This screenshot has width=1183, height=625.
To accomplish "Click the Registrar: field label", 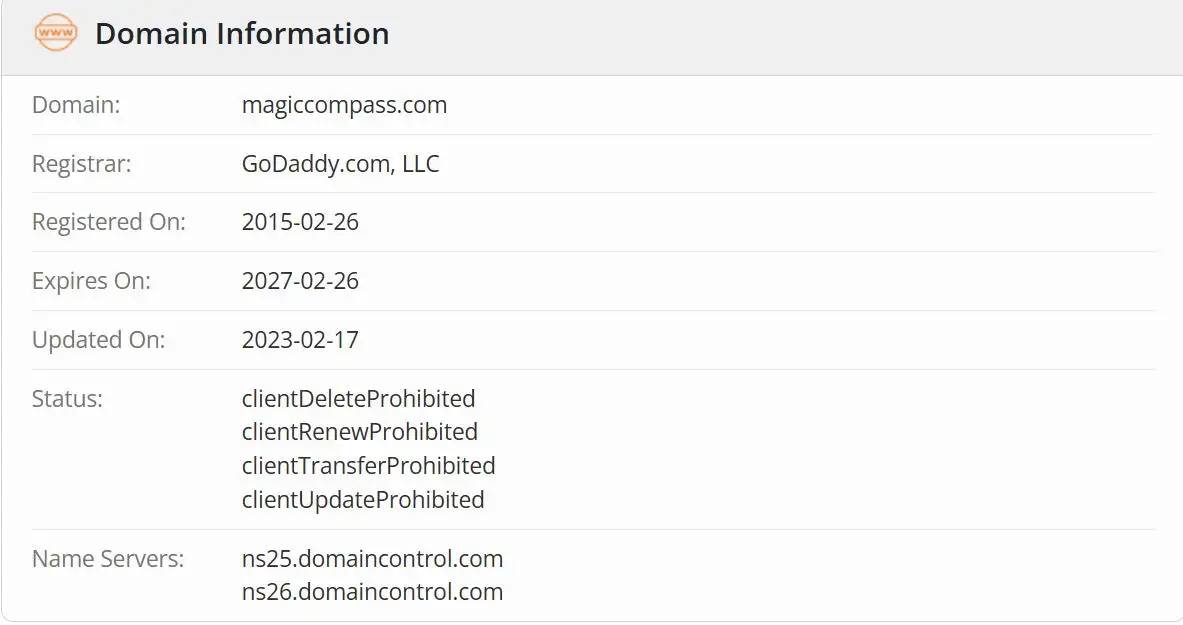I will coord(81,164).
